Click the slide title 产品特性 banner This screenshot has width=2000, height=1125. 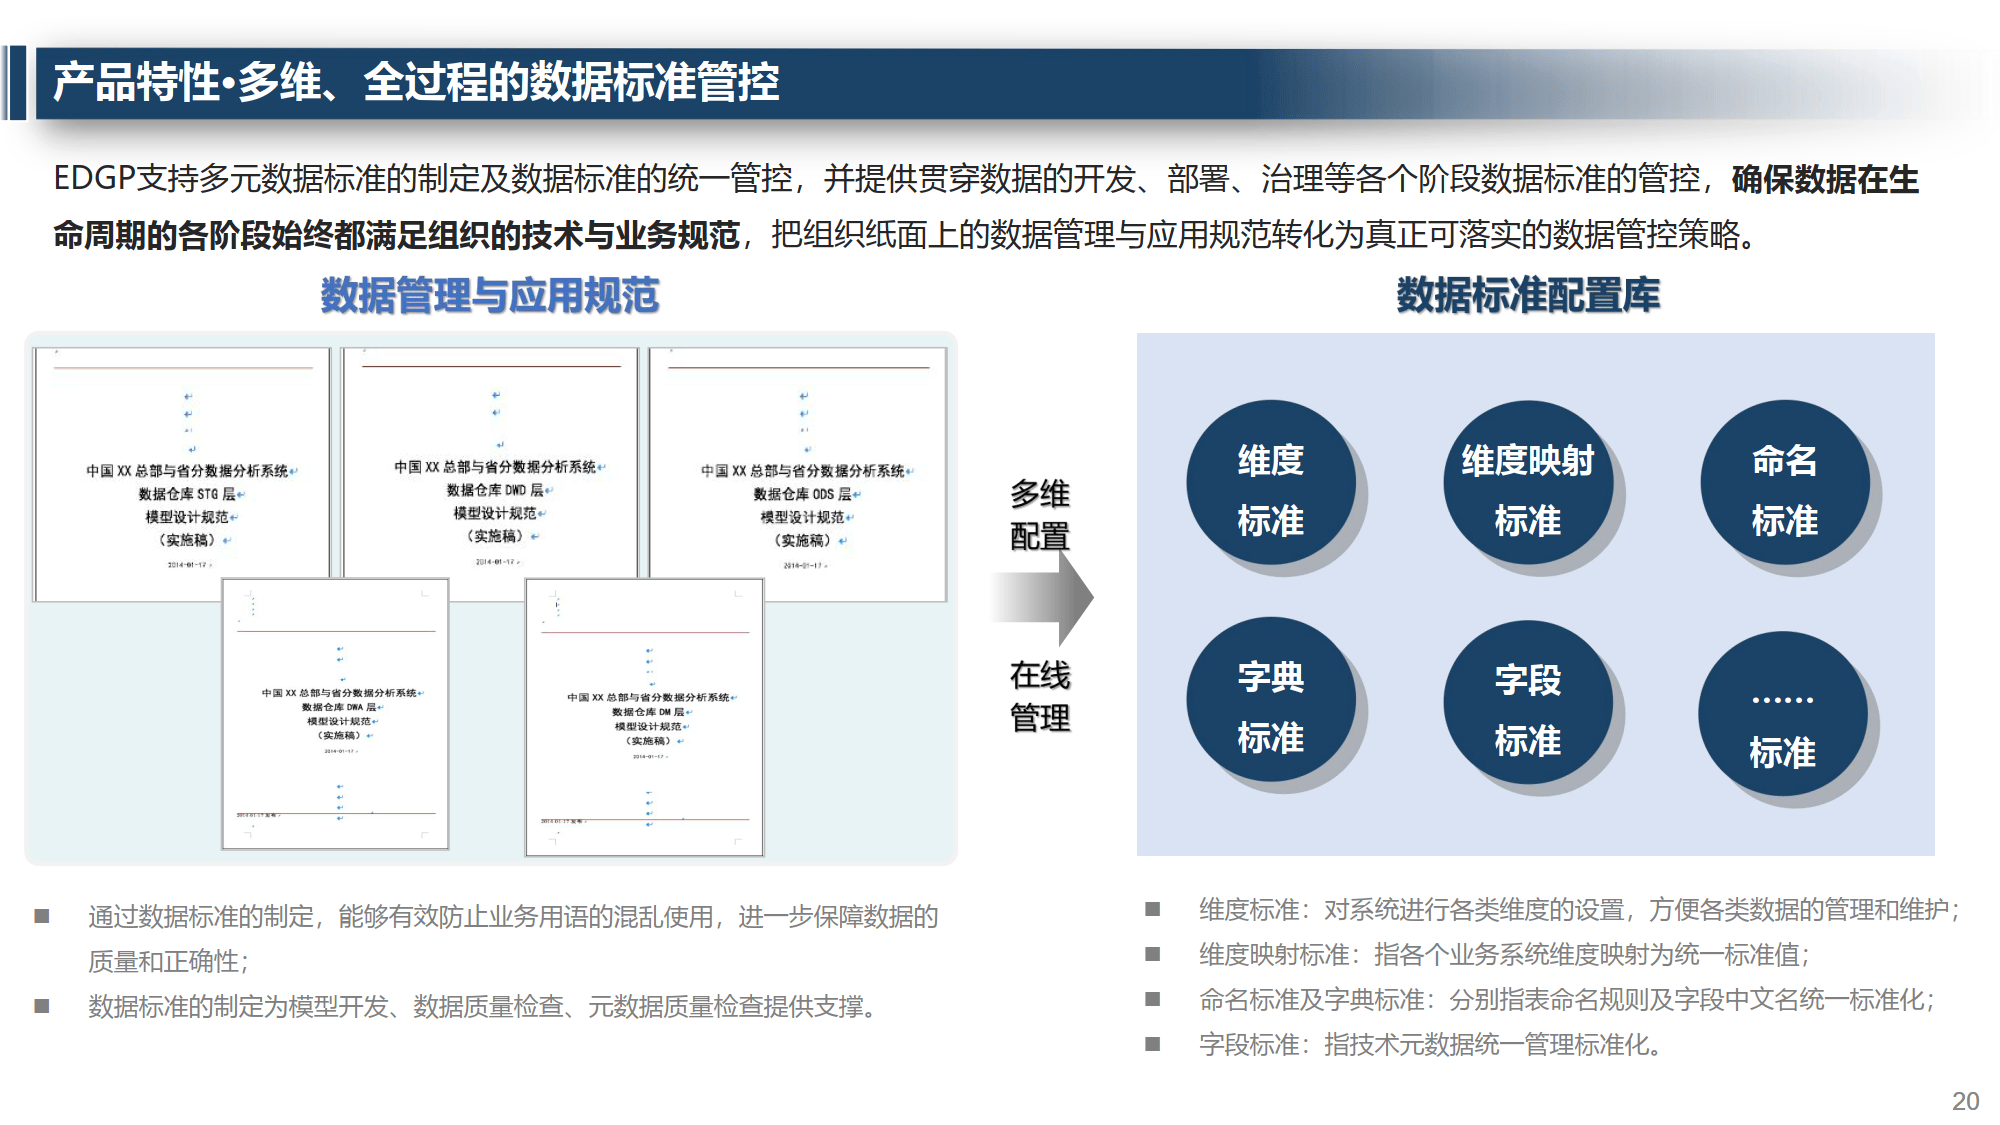[x=415, y=83]
